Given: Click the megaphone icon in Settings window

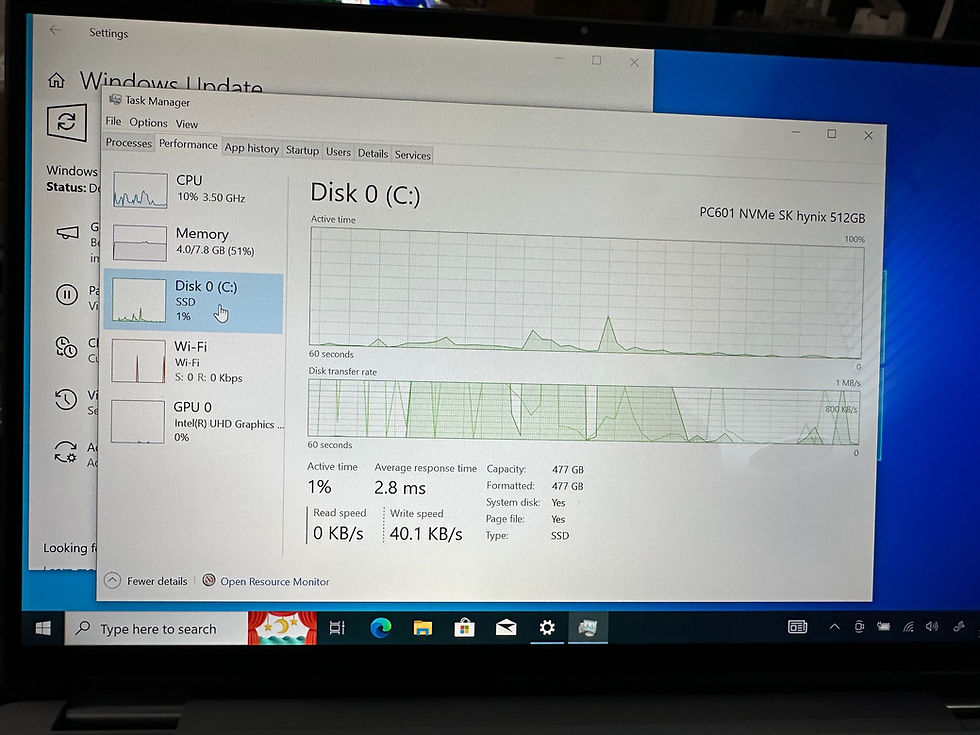Looking at the screenshot, I should (x=68, y=232).
